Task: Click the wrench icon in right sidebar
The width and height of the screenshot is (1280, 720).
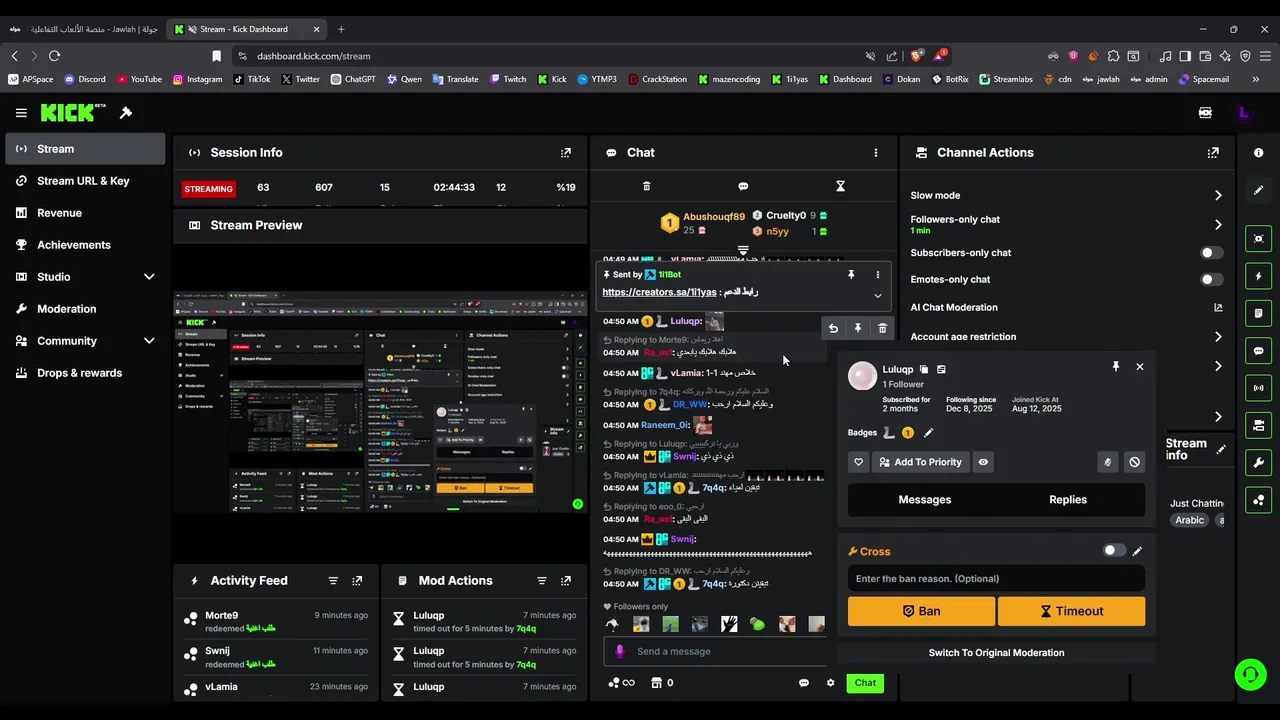Action: pos(1258,462)
